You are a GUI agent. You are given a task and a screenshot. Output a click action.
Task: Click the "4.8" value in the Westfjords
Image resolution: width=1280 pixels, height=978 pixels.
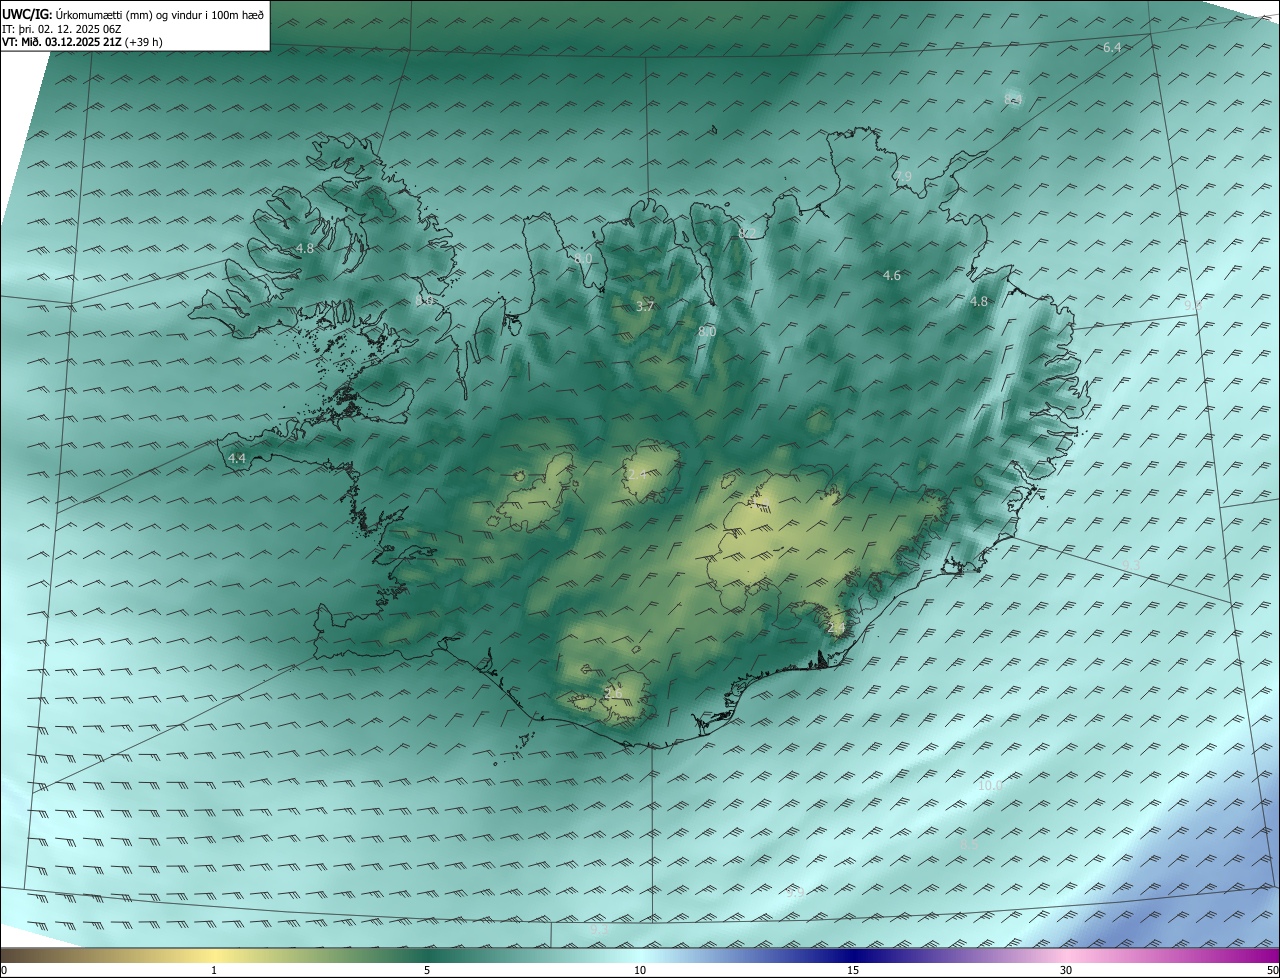(x=305, y=248)
